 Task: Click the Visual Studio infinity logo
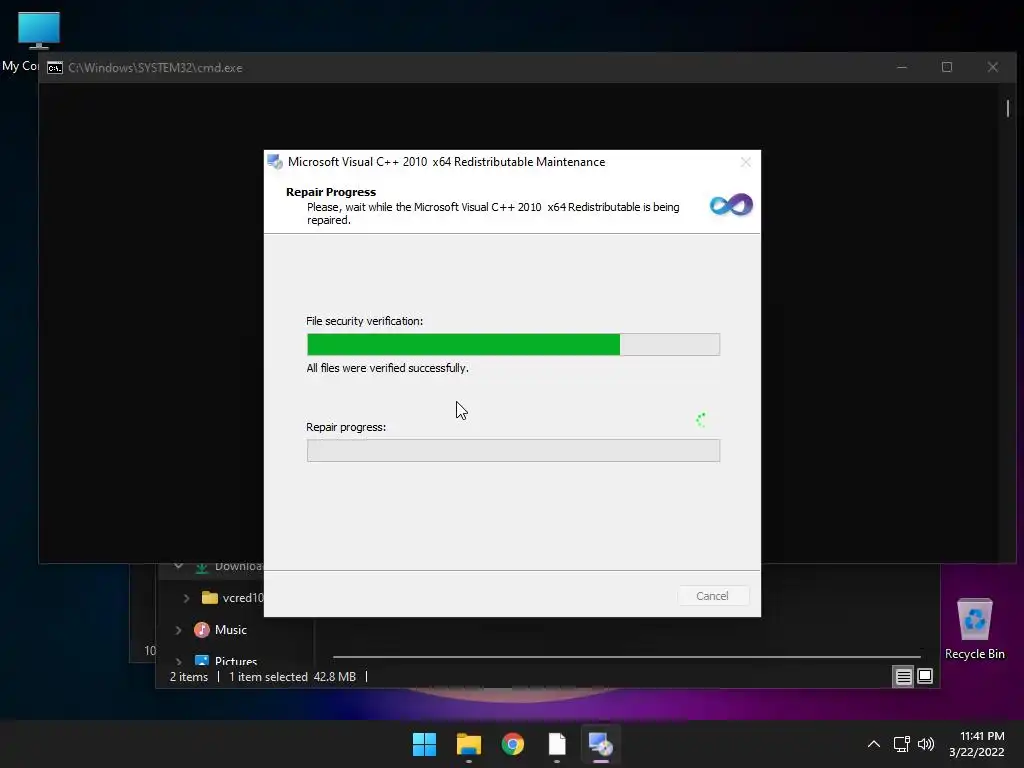tap(731, 205)
